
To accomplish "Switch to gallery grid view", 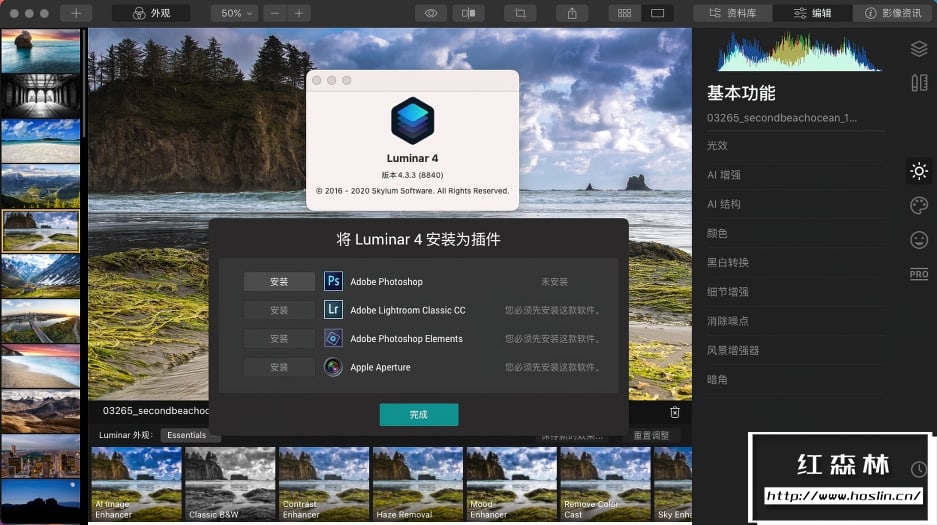I will pos(624,13).
